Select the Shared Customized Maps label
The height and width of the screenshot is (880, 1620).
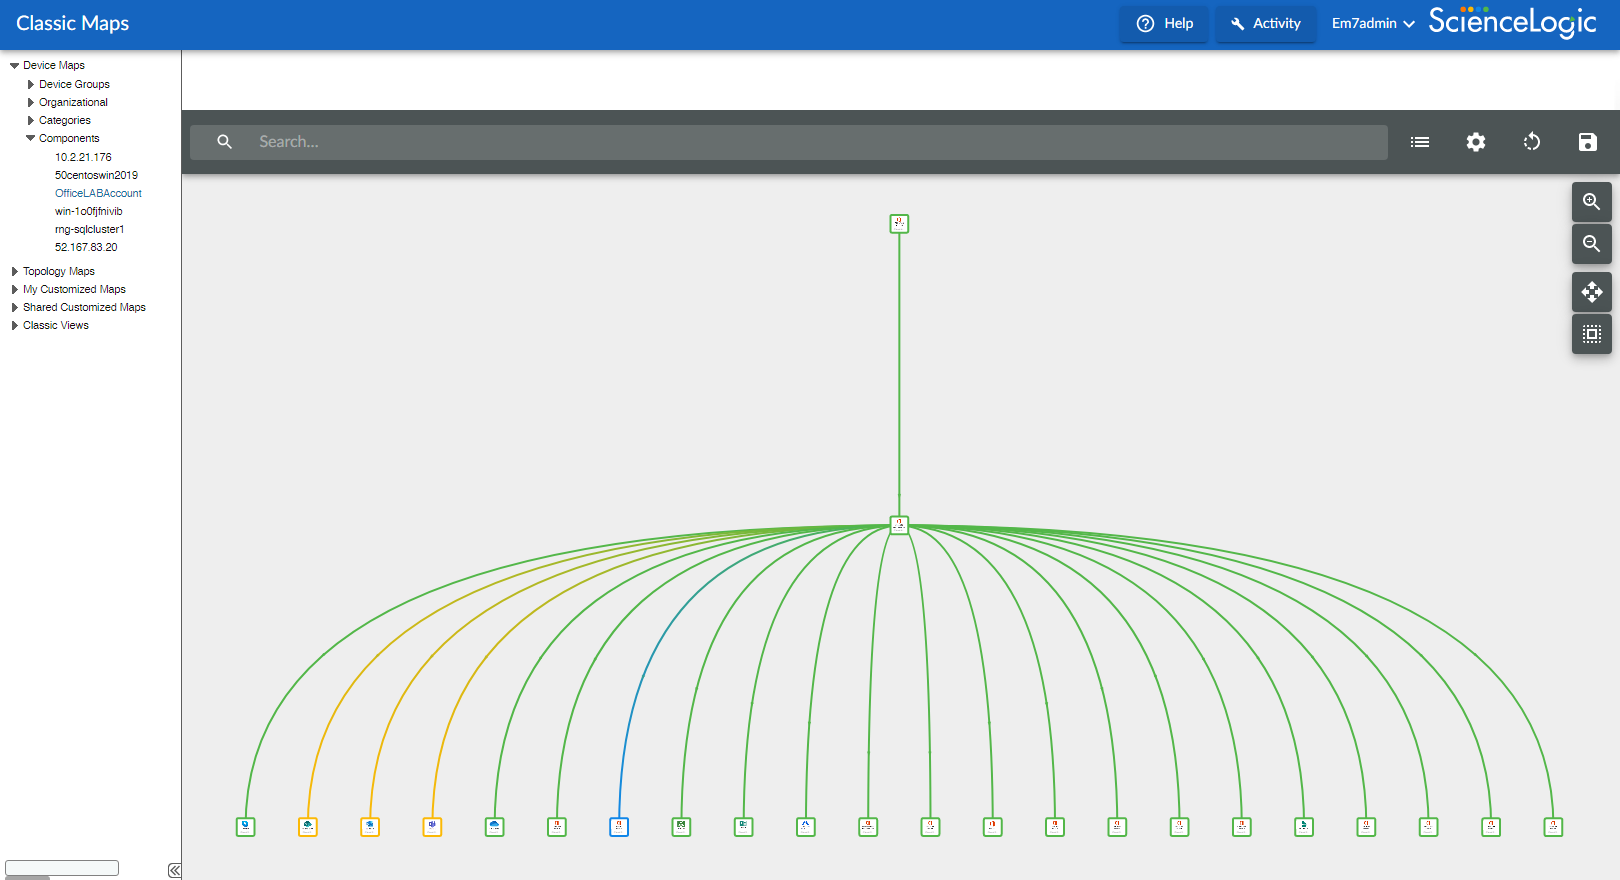coord(84,307)
